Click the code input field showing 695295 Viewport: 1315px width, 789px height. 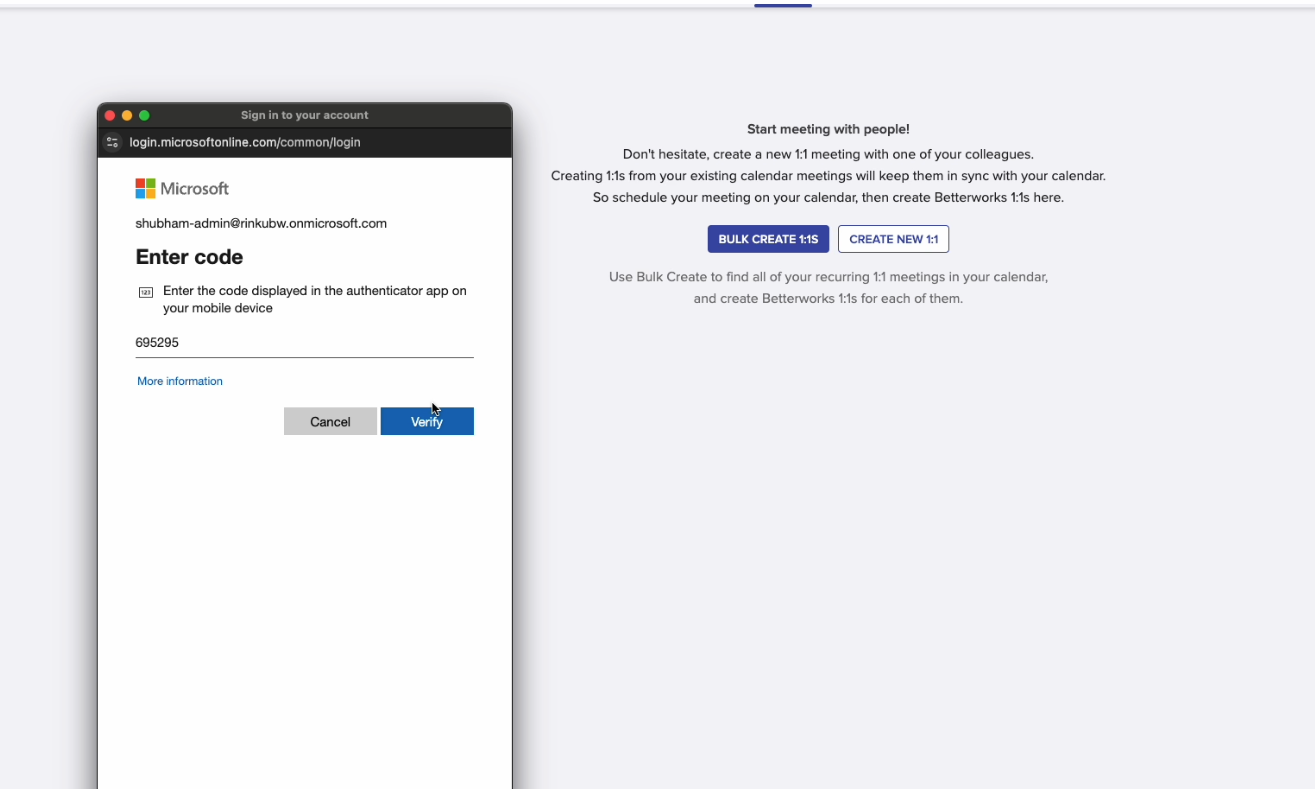click(x=304, y=342)
